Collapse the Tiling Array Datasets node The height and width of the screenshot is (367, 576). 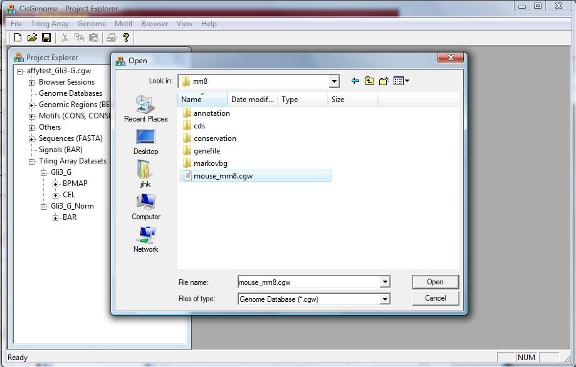point(32,161)
